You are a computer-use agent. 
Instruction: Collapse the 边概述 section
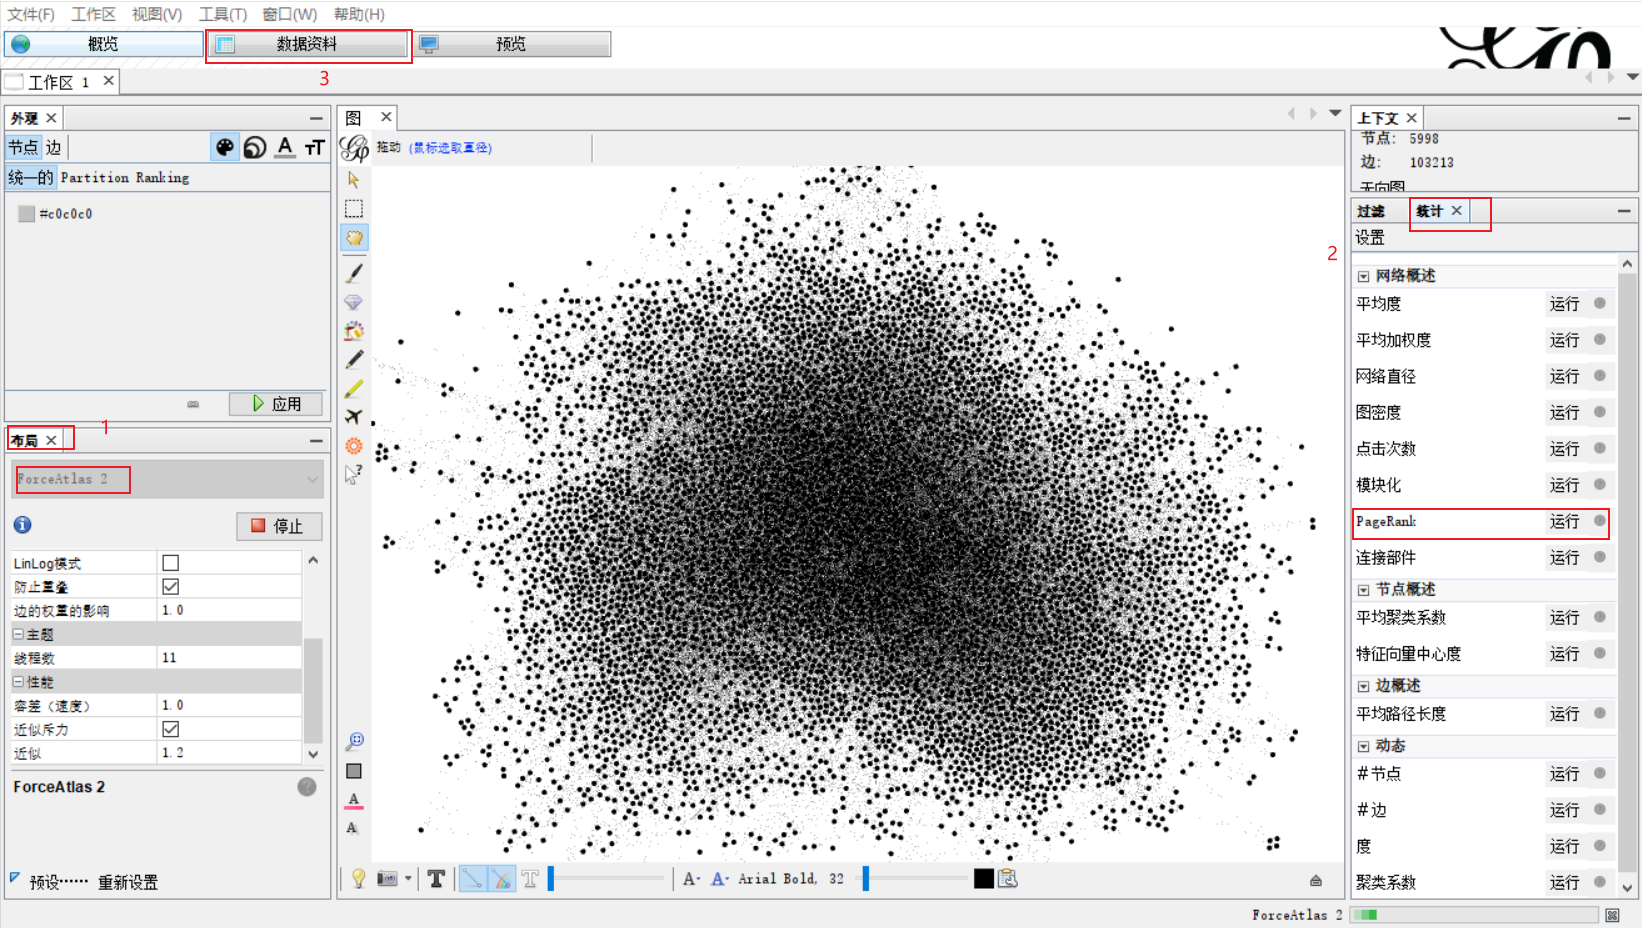click(1363, 686)
